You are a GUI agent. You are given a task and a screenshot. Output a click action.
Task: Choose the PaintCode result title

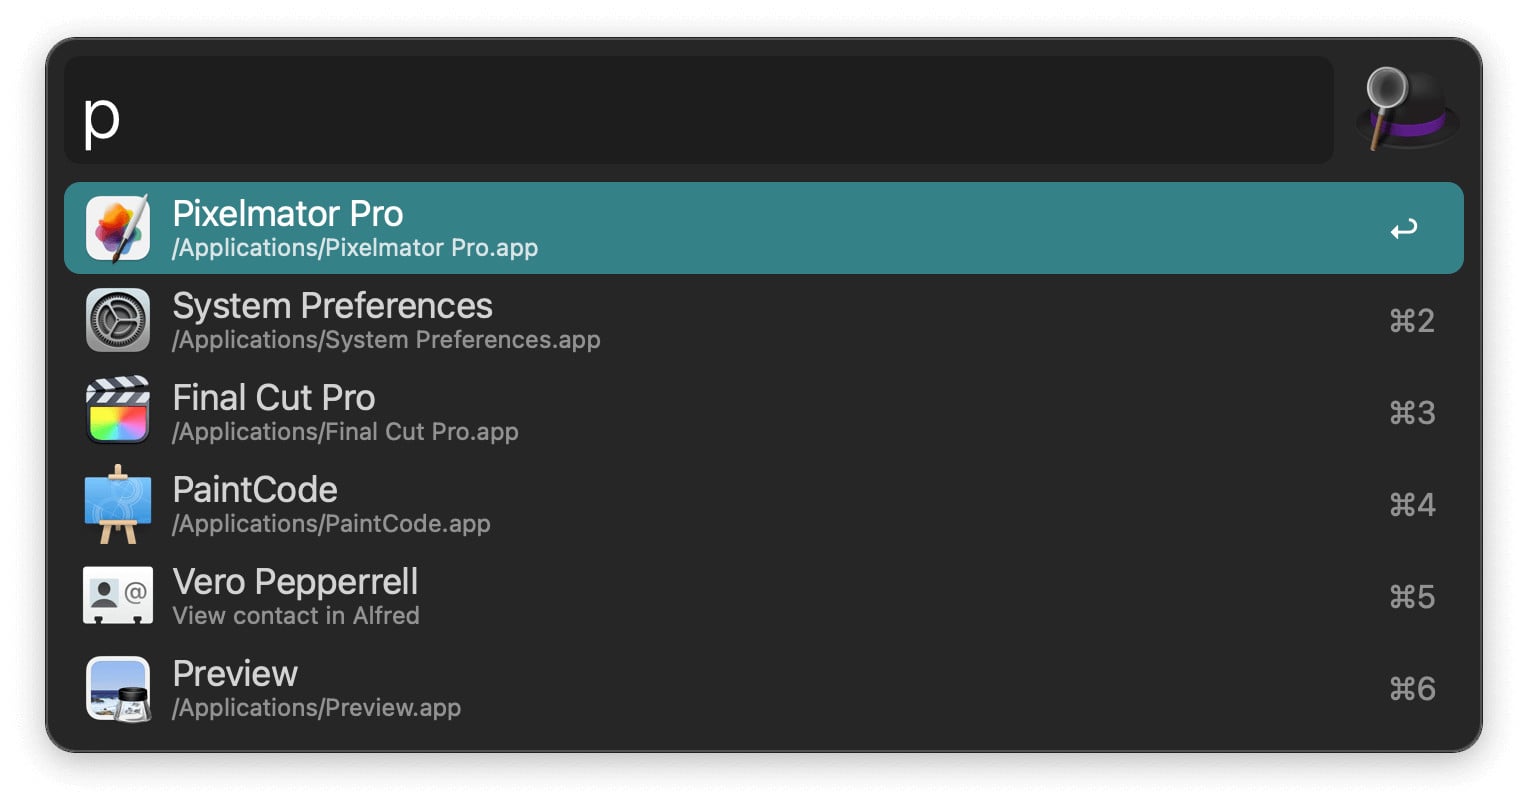pyautogui.click(x=255, y=490)
